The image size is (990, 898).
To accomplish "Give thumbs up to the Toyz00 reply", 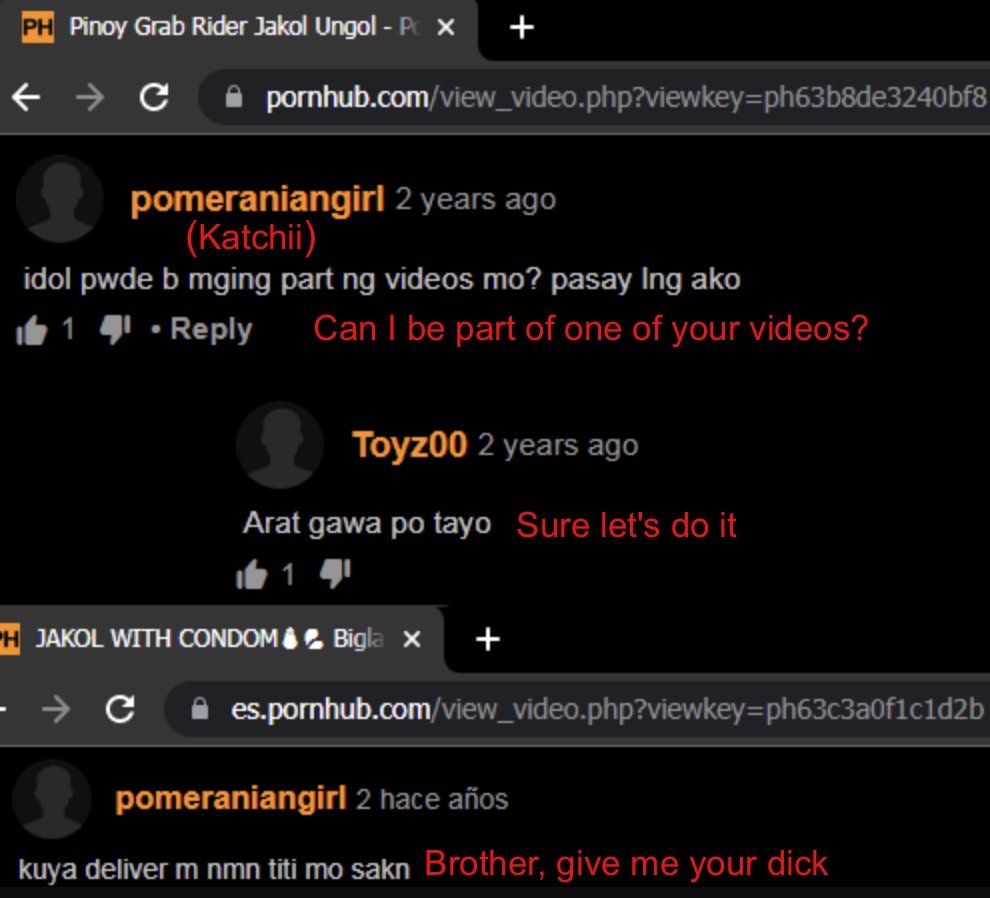I will (x=251, y=575).
